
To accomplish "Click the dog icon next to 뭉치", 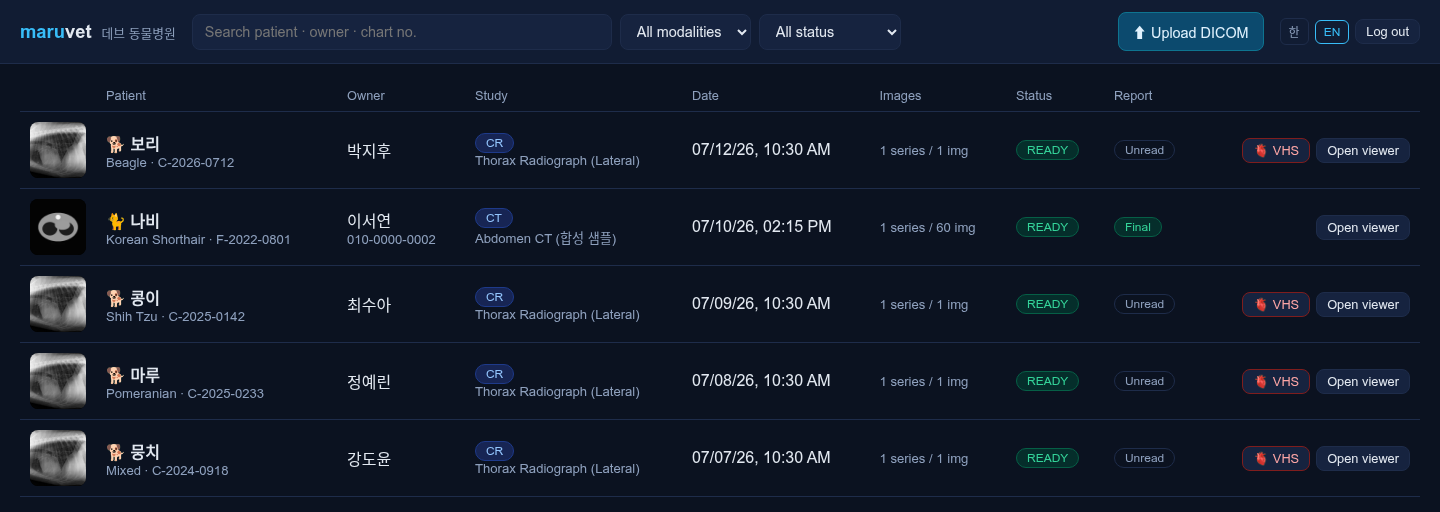I will pos(115,452).
